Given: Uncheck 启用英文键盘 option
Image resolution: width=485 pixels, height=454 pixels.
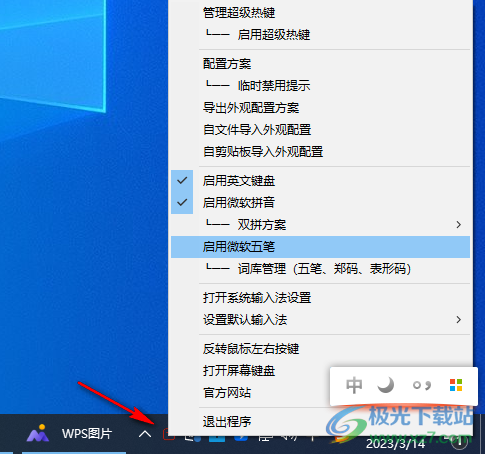Looking at the screenshot, I should point(320,181).
